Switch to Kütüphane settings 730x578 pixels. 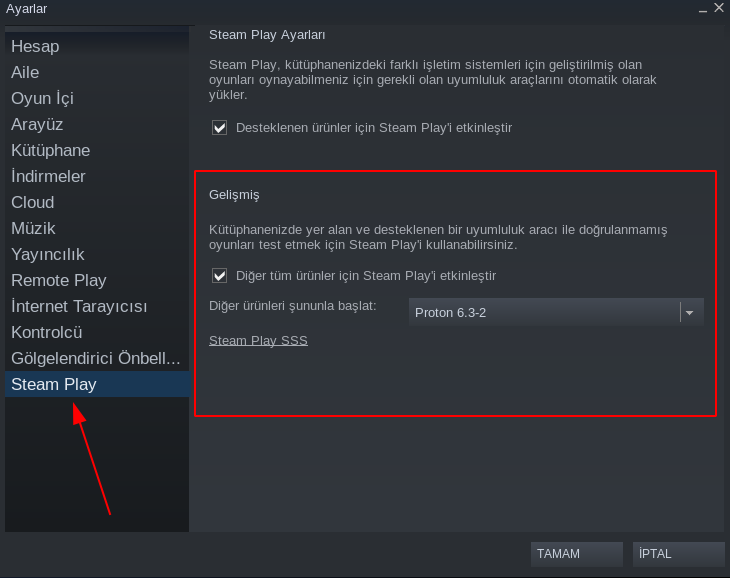[x=51, y=151]
